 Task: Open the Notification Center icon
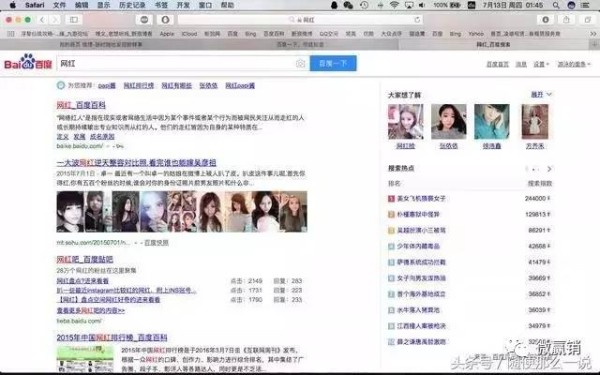click(x=585, y=5)
